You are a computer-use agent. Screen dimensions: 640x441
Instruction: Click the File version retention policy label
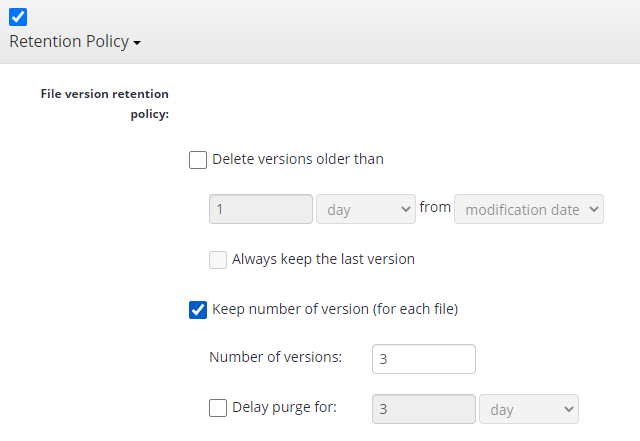tap(105, 104)
